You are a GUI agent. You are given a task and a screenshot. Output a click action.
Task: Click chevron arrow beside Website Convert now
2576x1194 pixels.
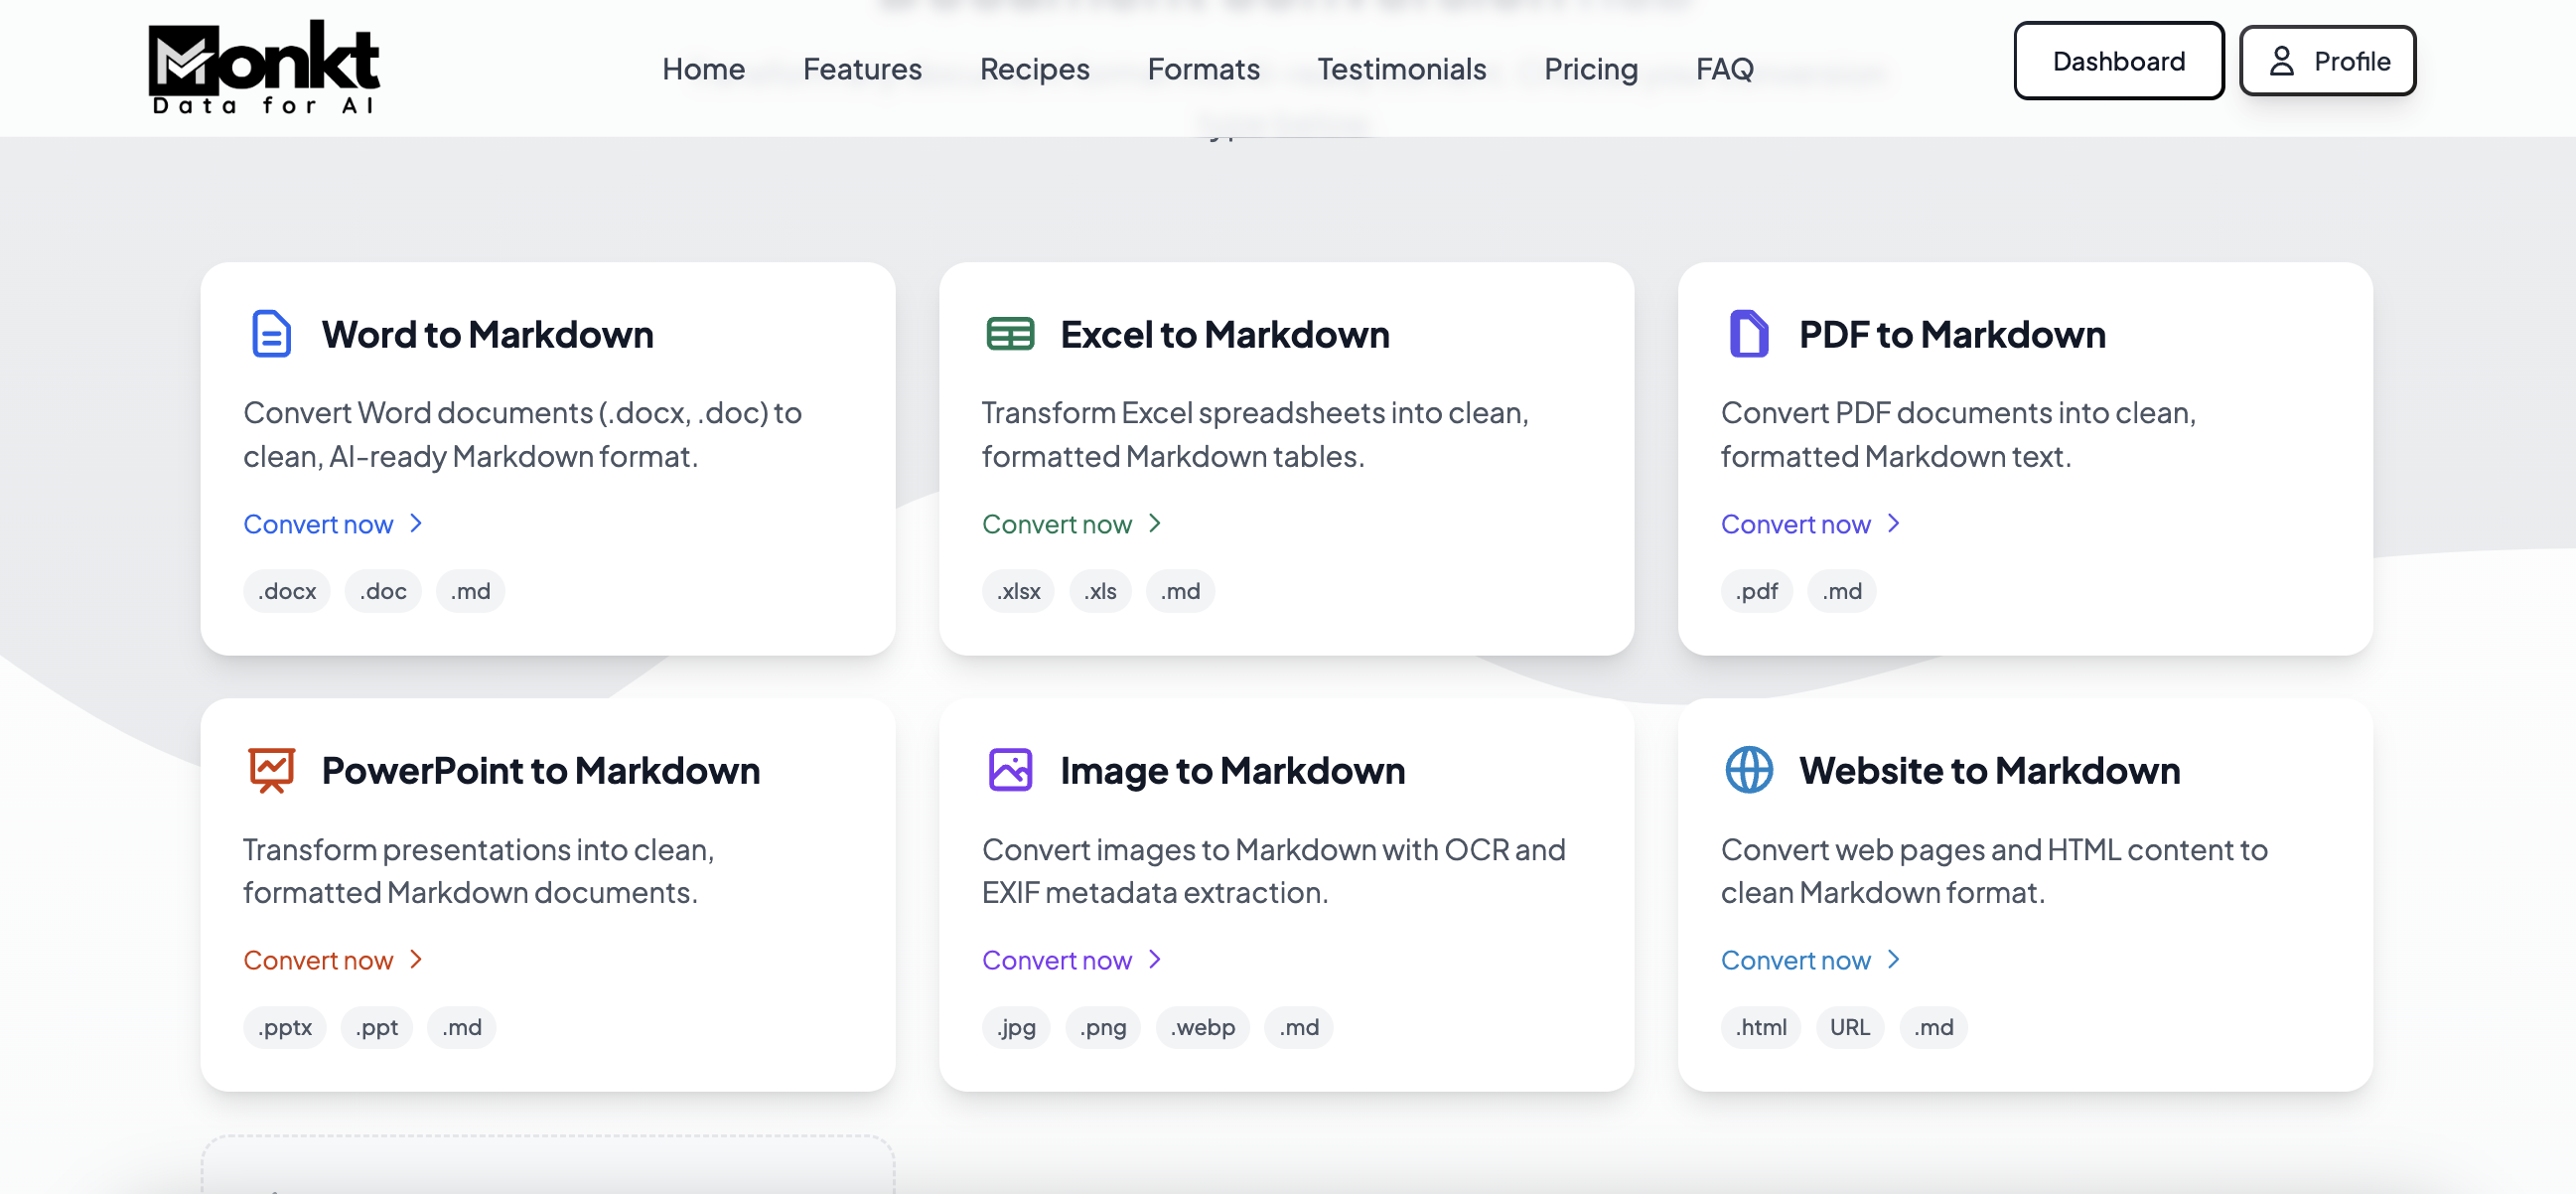pos(1892,959)
